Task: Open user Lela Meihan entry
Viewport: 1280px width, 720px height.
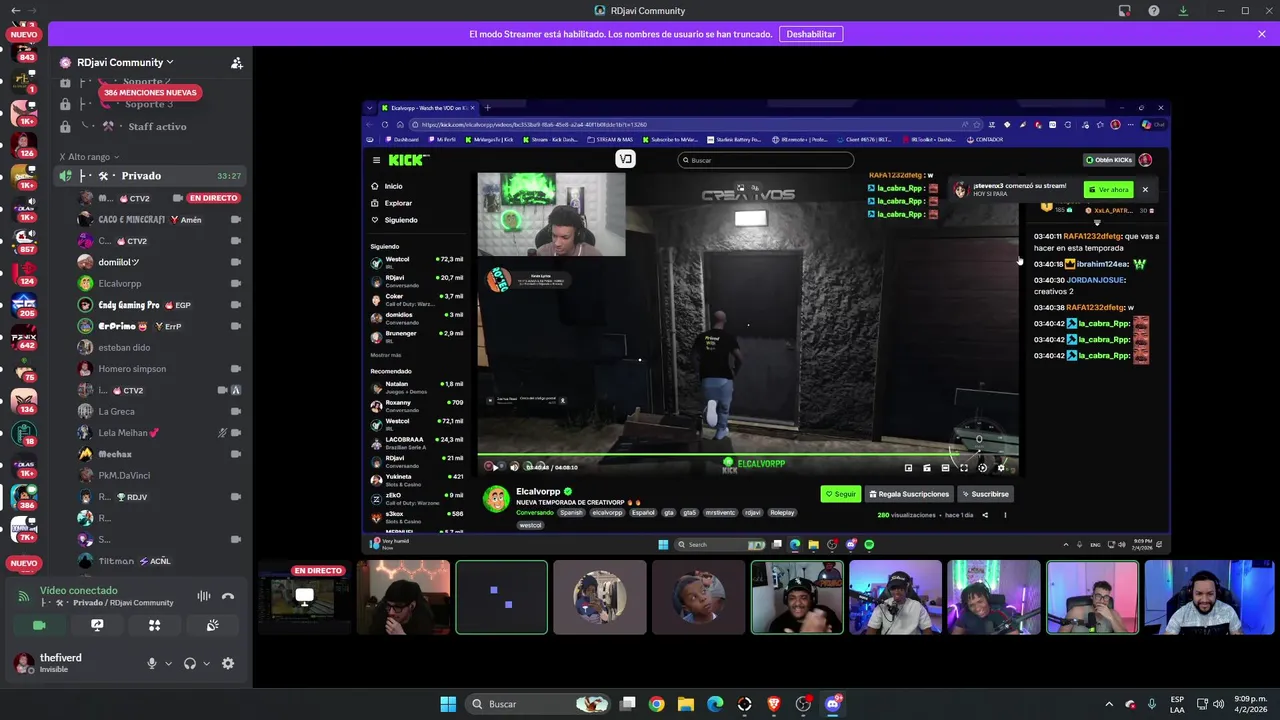Action: (160, 432)
